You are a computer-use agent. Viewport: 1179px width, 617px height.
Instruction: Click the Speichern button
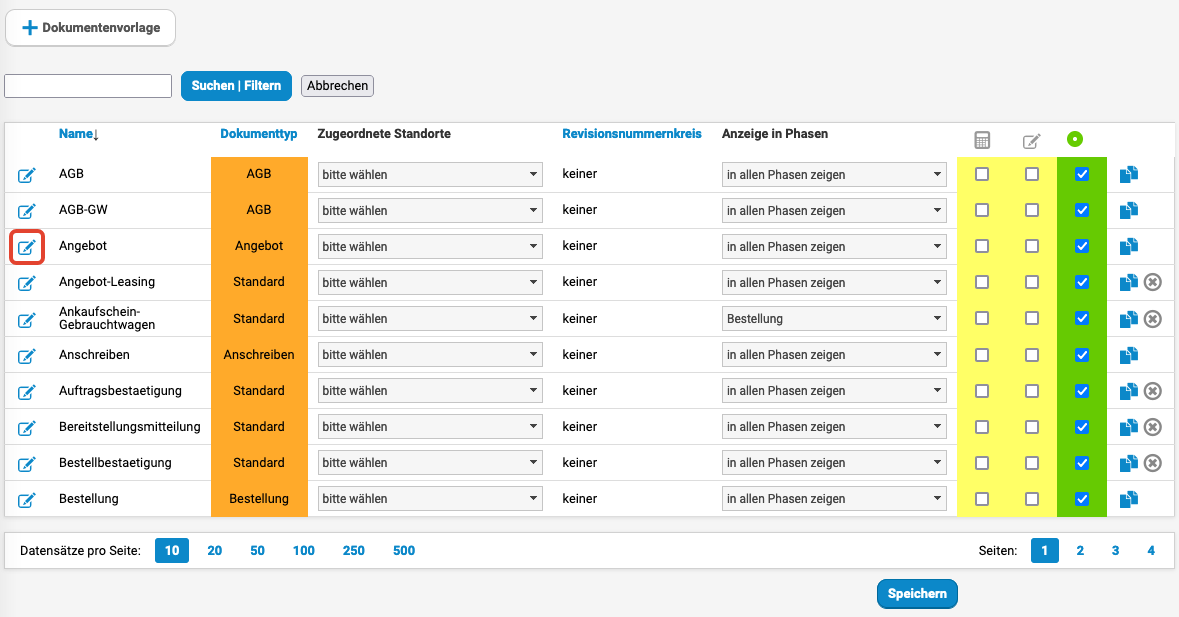[917, 594]
